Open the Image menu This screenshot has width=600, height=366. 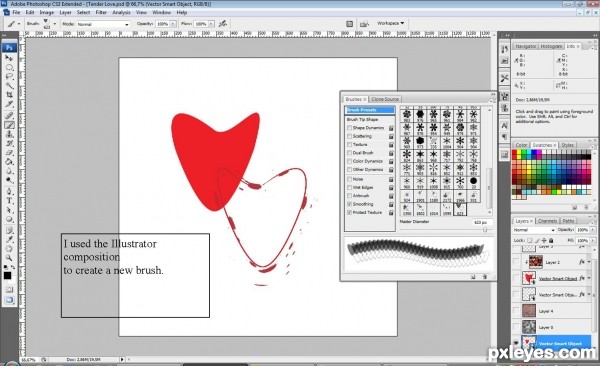click(x=47, y=12)
